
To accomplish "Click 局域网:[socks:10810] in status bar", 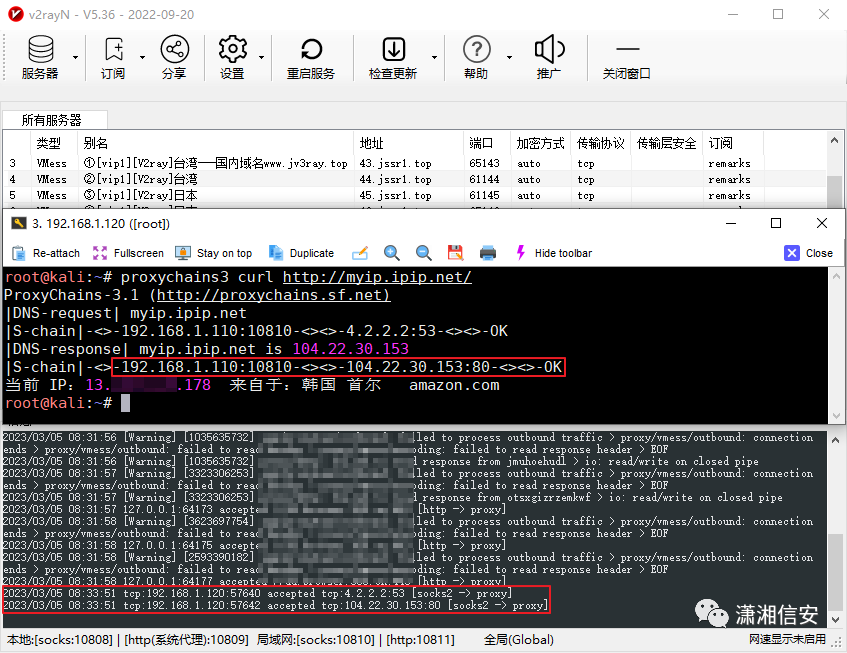I will pyautogui.click(x=315, y=640).
